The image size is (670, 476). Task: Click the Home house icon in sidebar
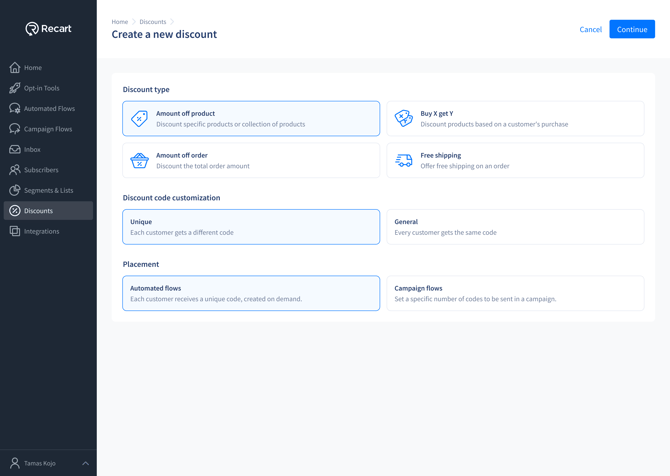click(x=15, y=68)
